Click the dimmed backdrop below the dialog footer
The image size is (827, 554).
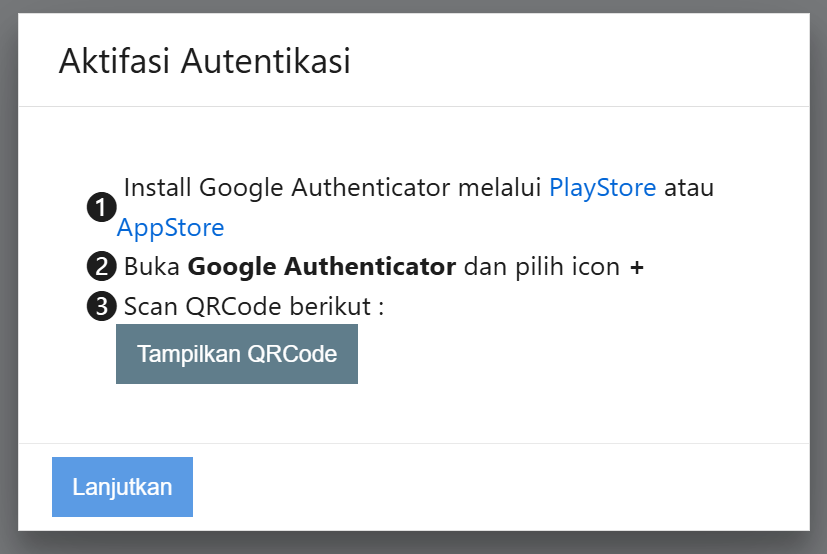pos(414,543)
